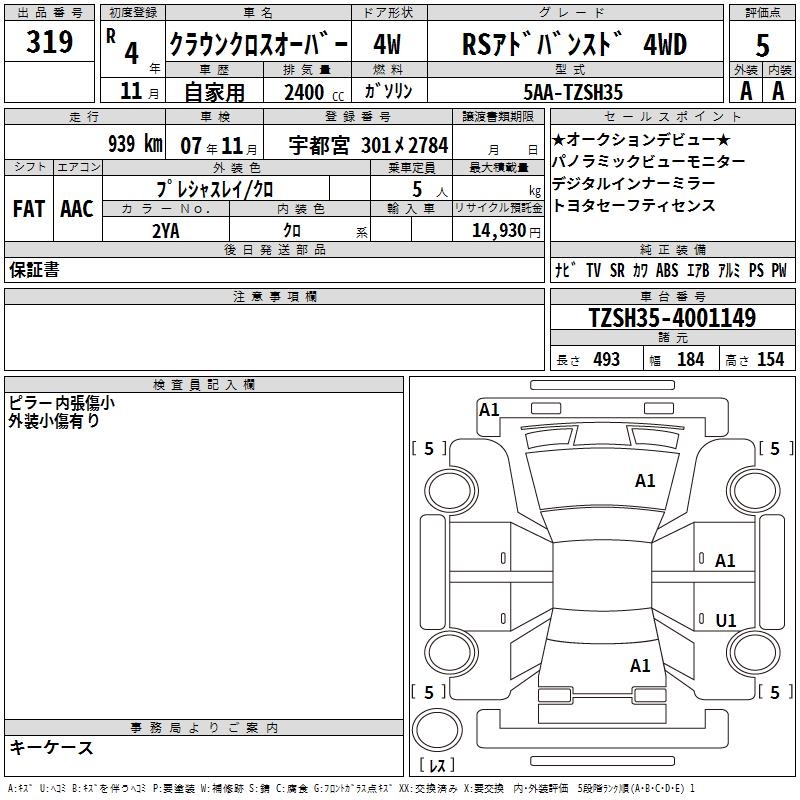
Task: Select the overall evaluation score 5
Action: coord(762,46)
